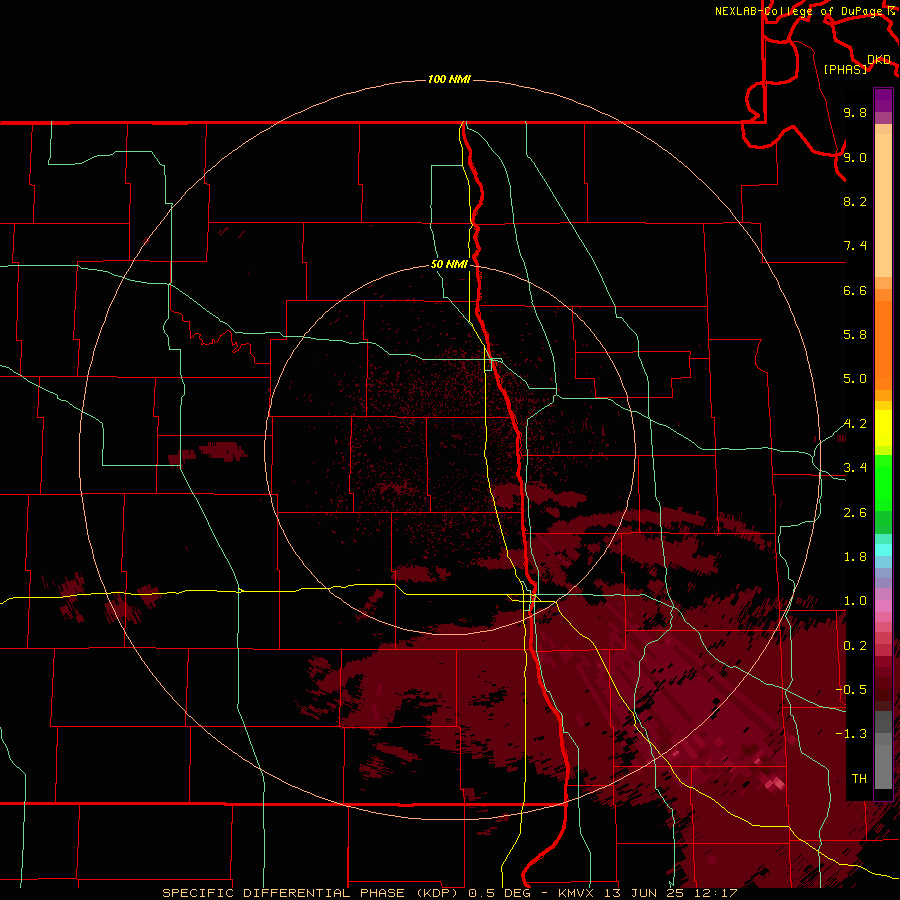Click the 6.6 value on color scale
Viewport: 900px width, 900px height.
(x=855, y=290)
